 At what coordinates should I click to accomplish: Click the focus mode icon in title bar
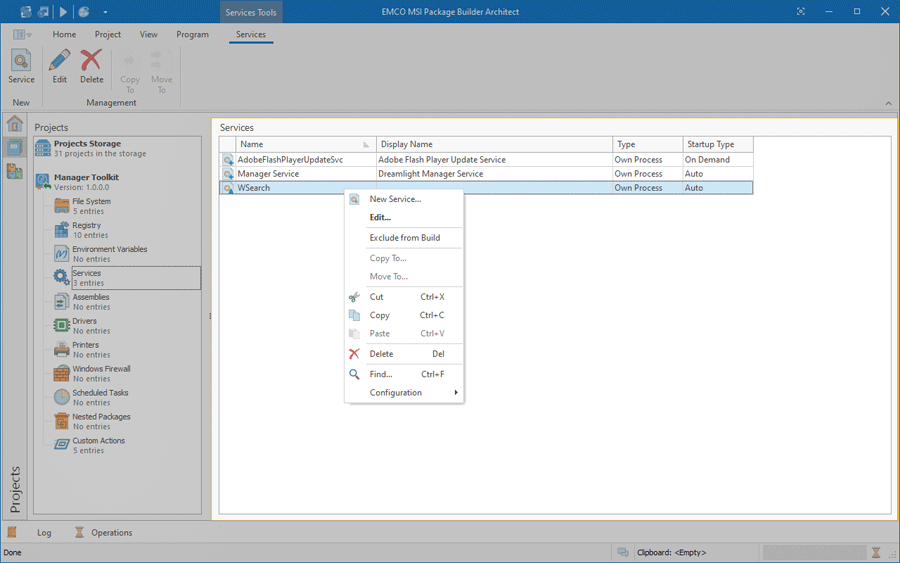(801, 11)
